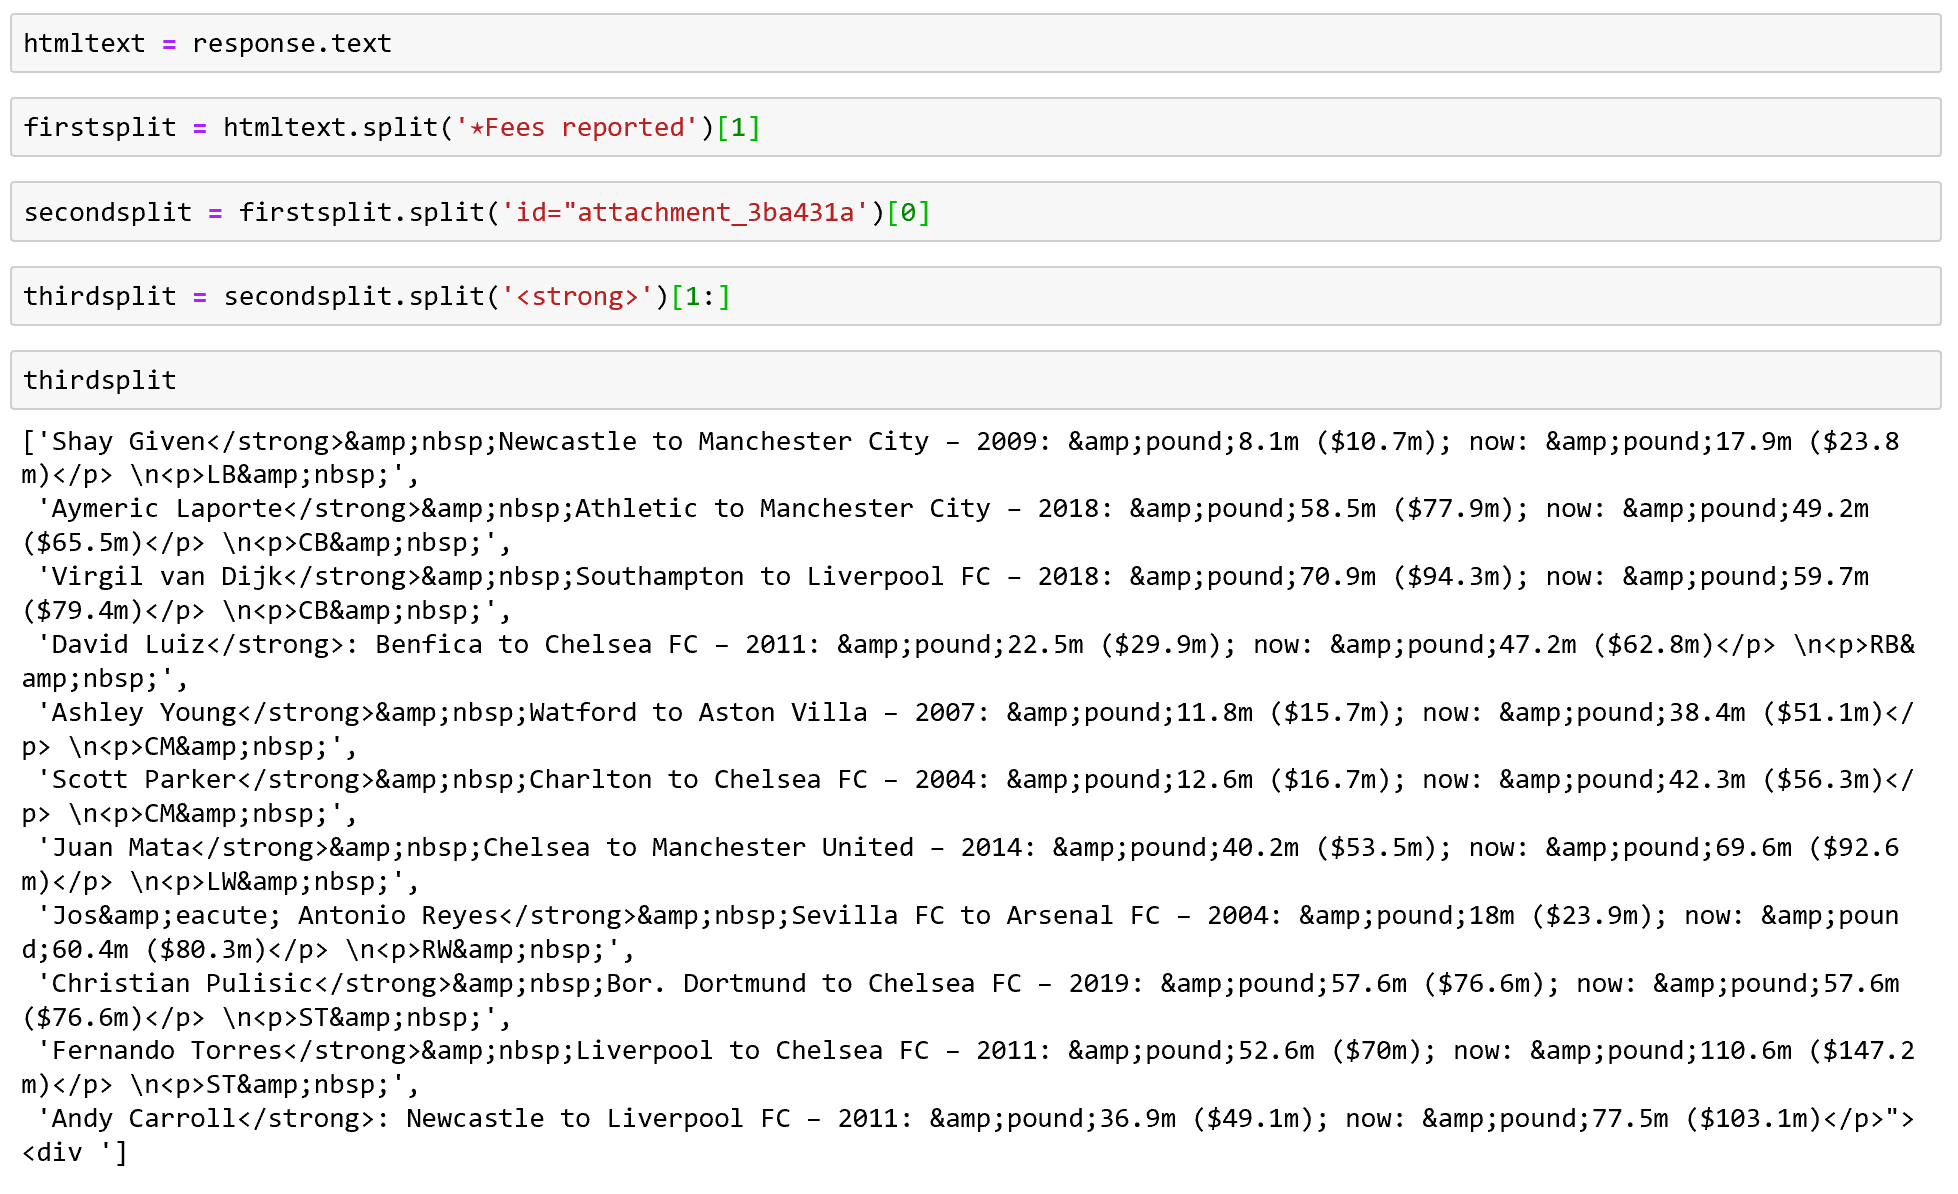
Task: Click the 'id="attachment_3ba431a' string literal
Action: 684,213
